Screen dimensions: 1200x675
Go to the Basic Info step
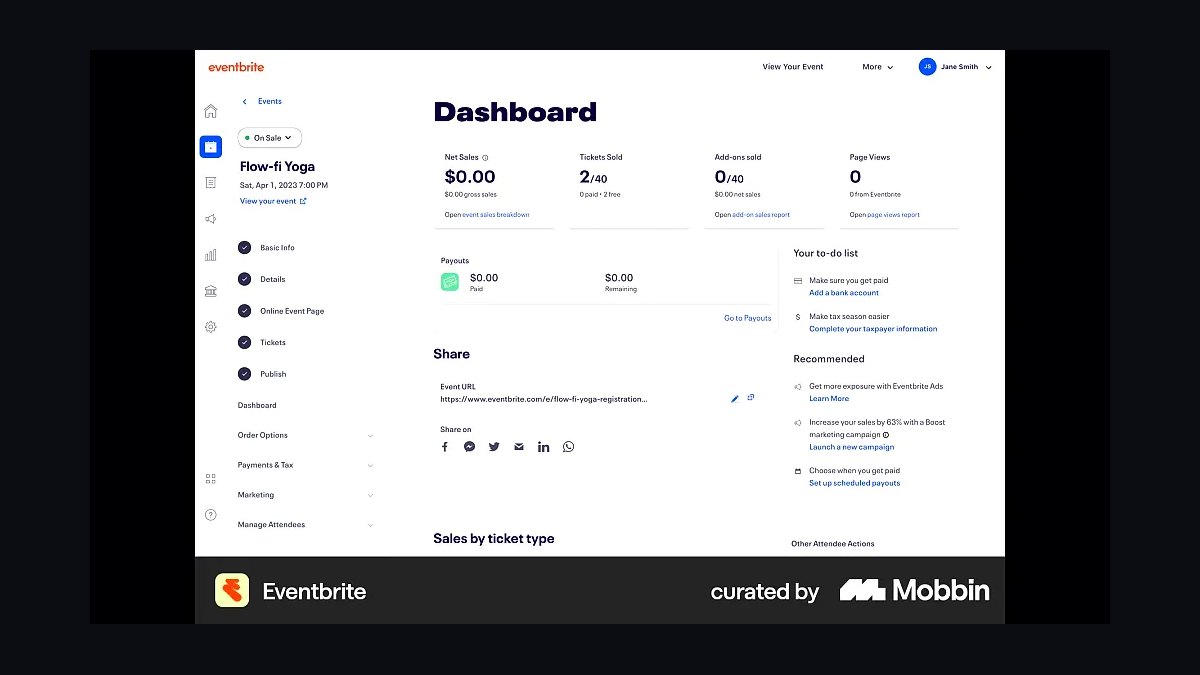coord(267,248)
